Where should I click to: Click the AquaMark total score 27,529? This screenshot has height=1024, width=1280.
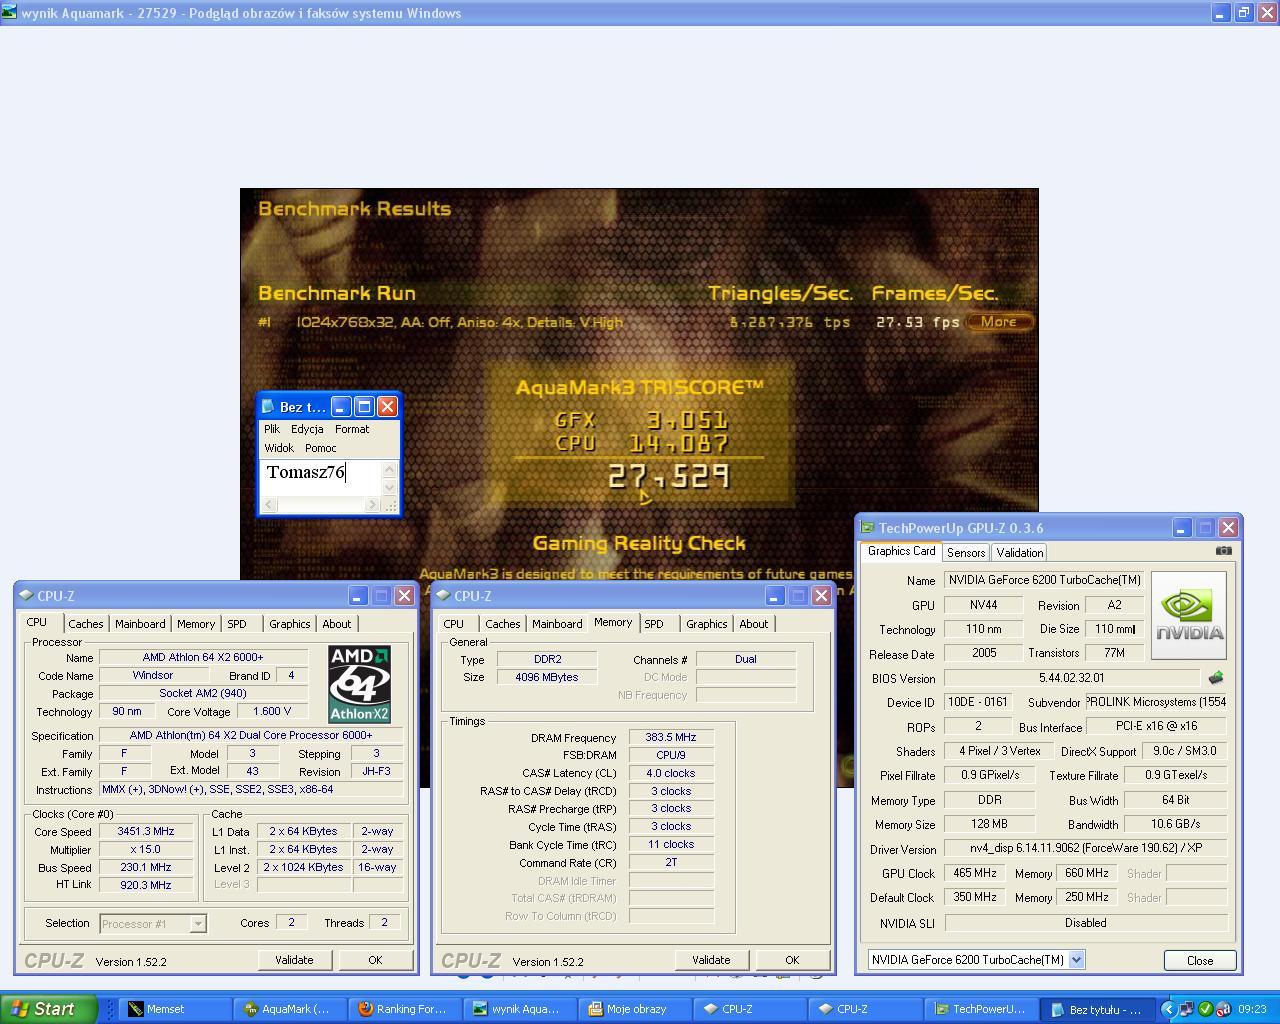coord(669,476)
